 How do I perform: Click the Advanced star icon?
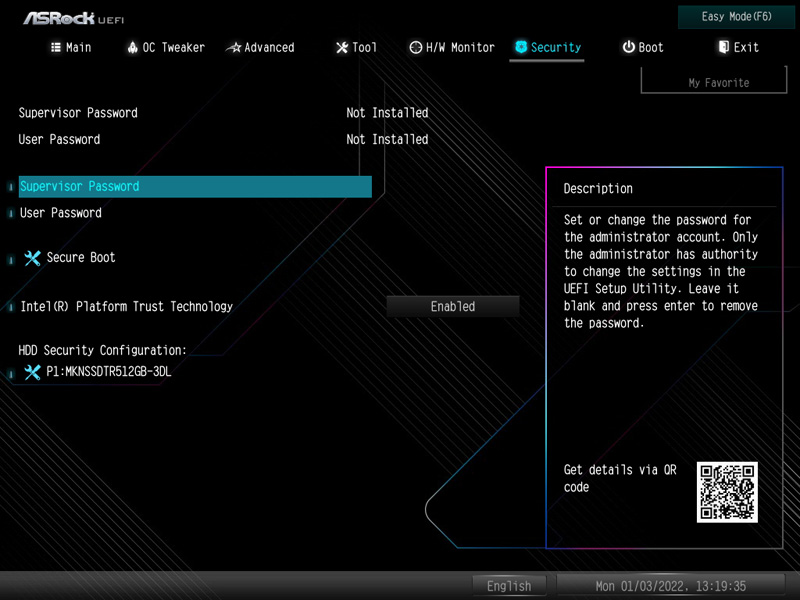(234, 48)
